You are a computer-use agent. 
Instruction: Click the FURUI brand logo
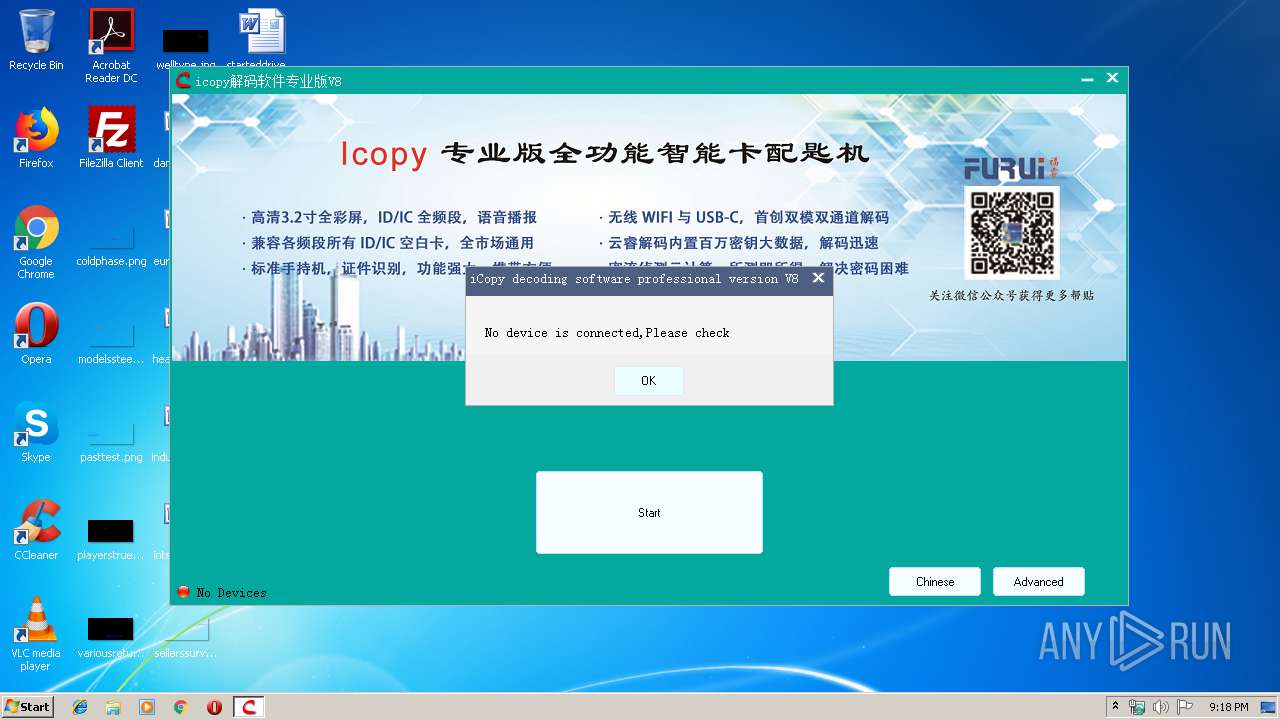tap(1011, 167)
